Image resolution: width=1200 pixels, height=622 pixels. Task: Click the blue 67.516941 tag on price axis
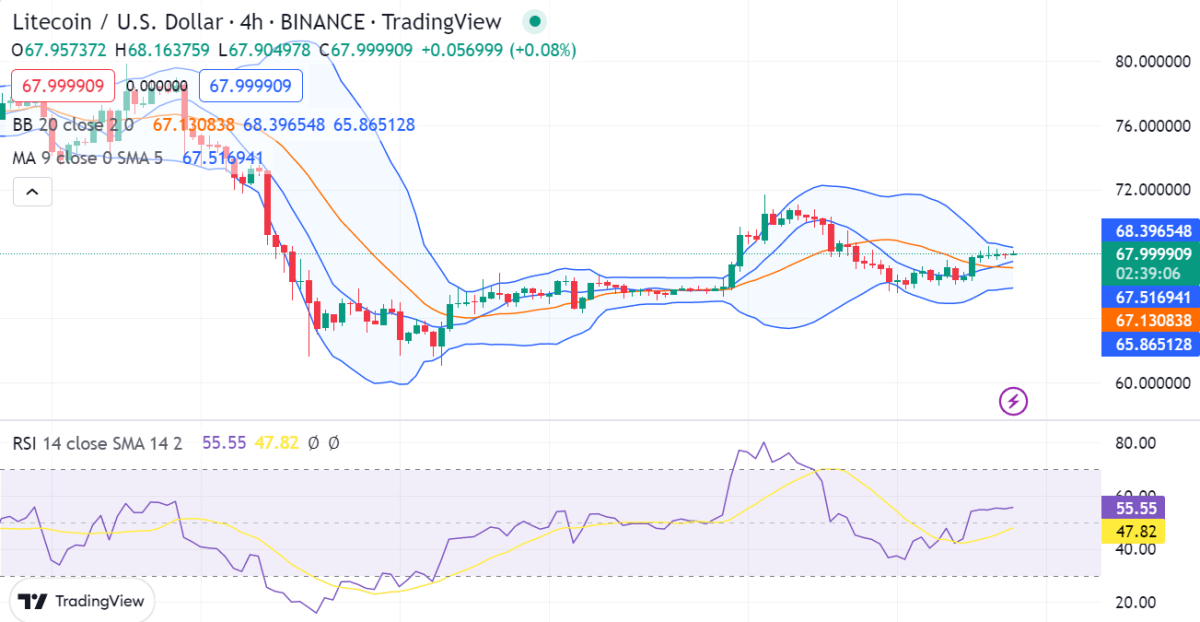click(x=1151, y=298)
